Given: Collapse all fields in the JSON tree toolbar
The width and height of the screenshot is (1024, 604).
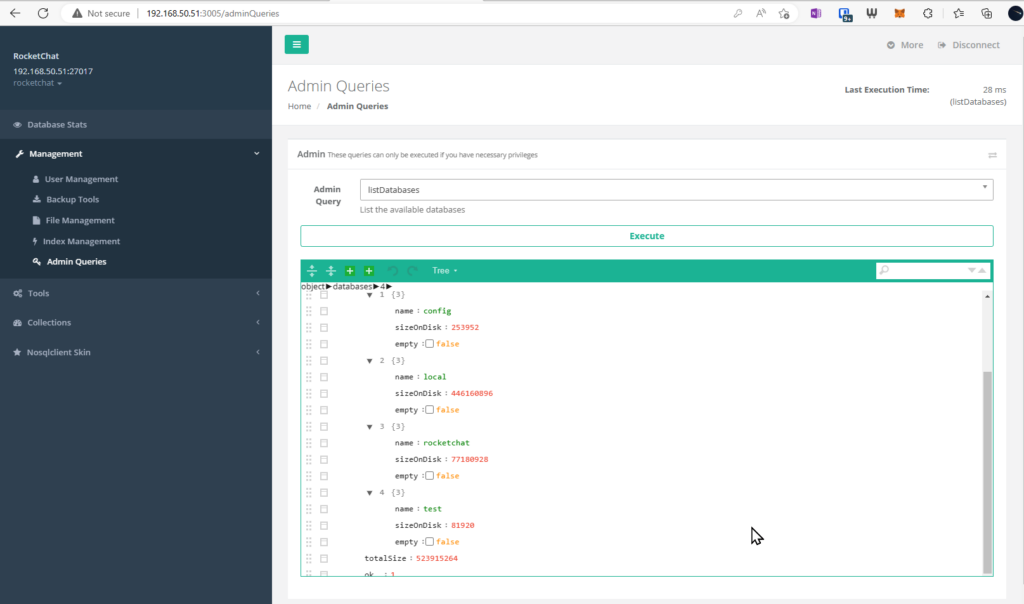Looking at the screenshot, I should click(330, 270).
